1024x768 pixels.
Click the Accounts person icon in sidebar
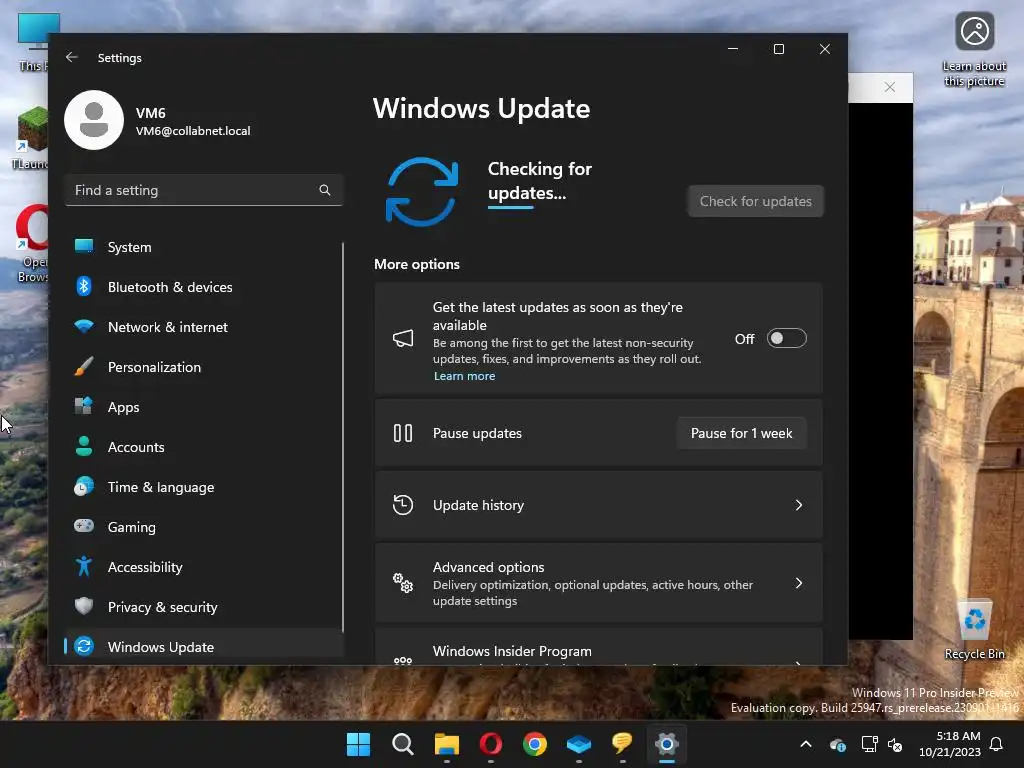coord(84,446)
